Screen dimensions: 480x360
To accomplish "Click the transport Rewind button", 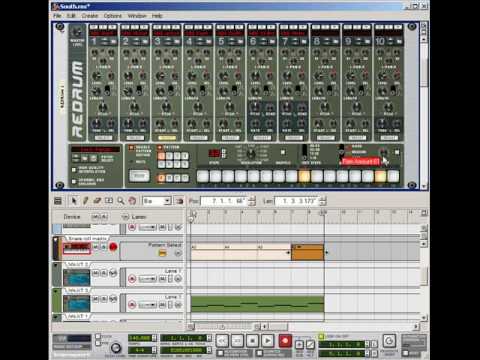I will [222, 341].
